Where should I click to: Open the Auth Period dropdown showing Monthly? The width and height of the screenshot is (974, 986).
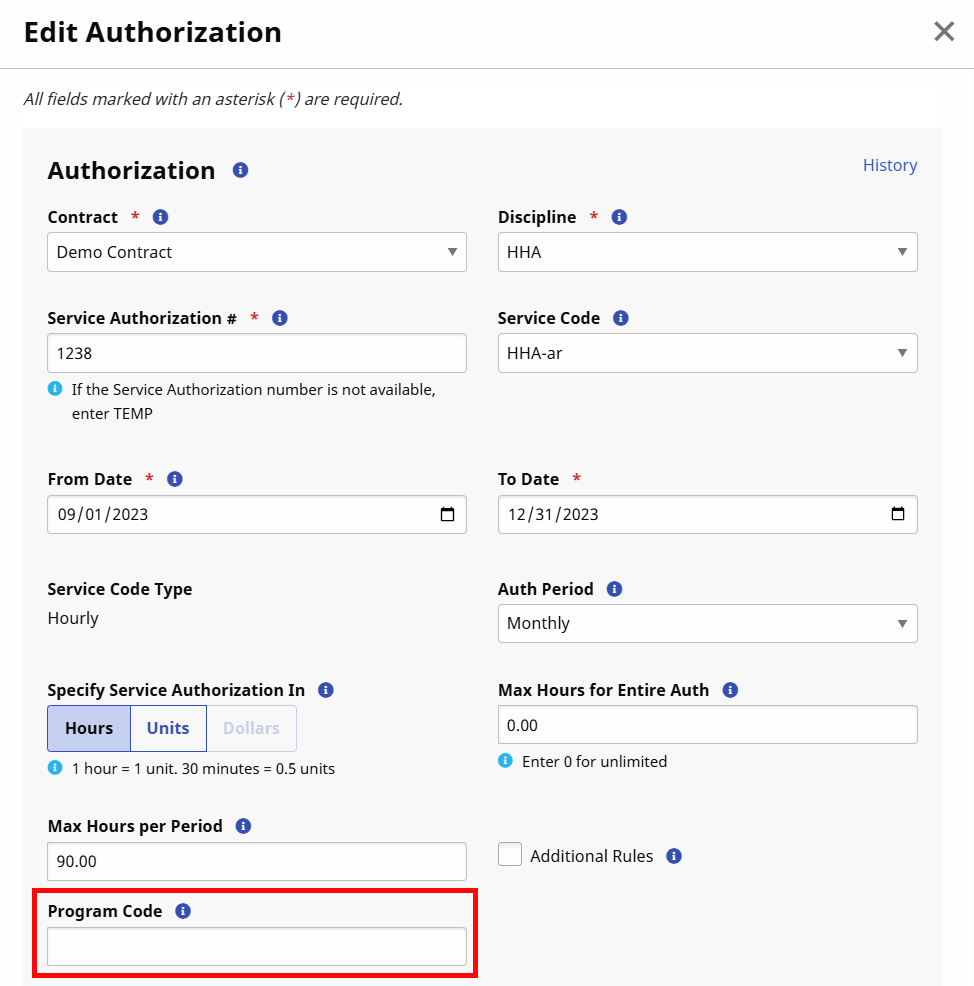707,623
